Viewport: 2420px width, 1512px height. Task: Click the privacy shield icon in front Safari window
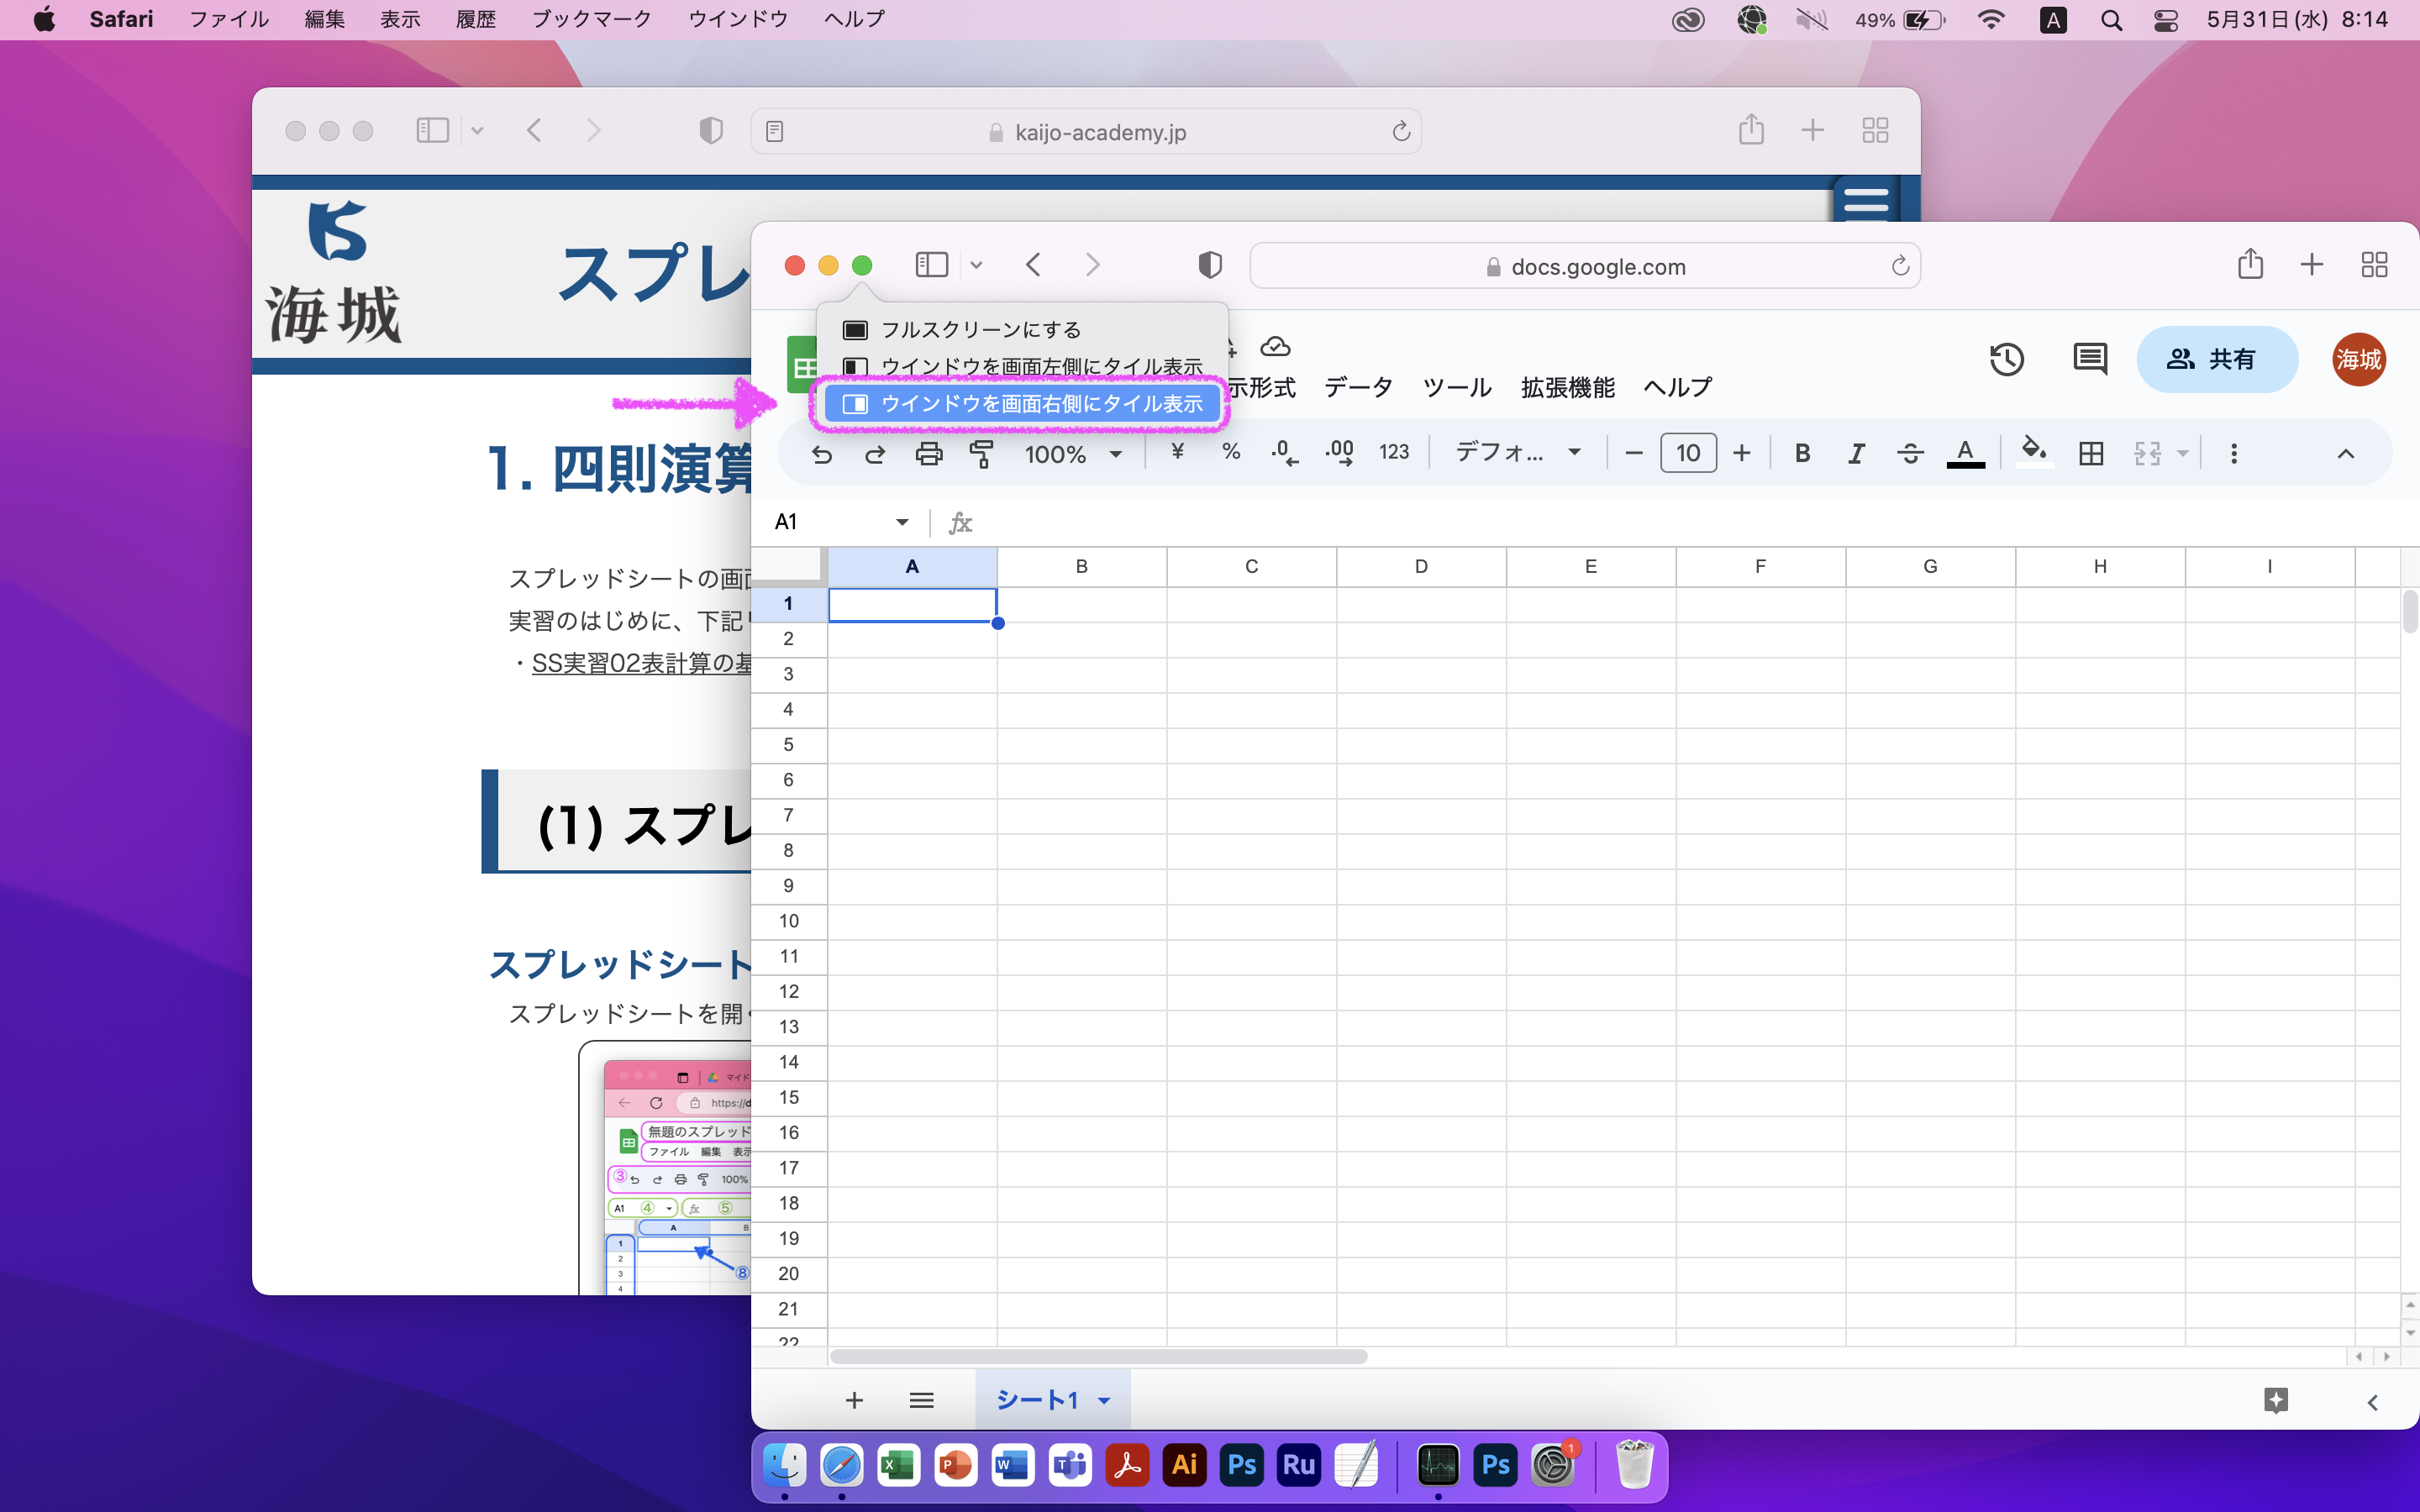coord(1209,265)
